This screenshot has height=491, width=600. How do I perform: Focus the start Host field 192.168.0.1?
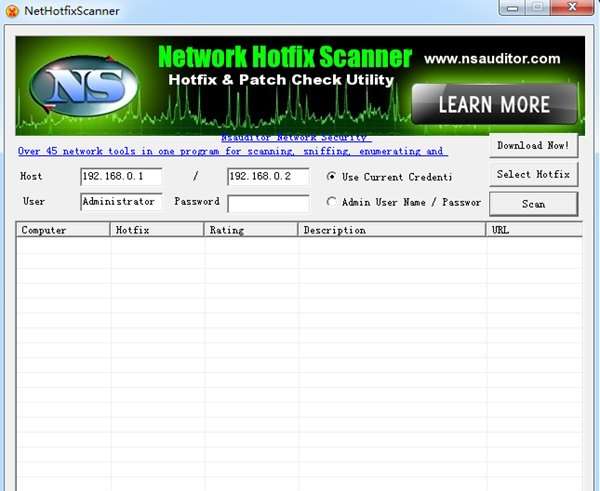121,176
